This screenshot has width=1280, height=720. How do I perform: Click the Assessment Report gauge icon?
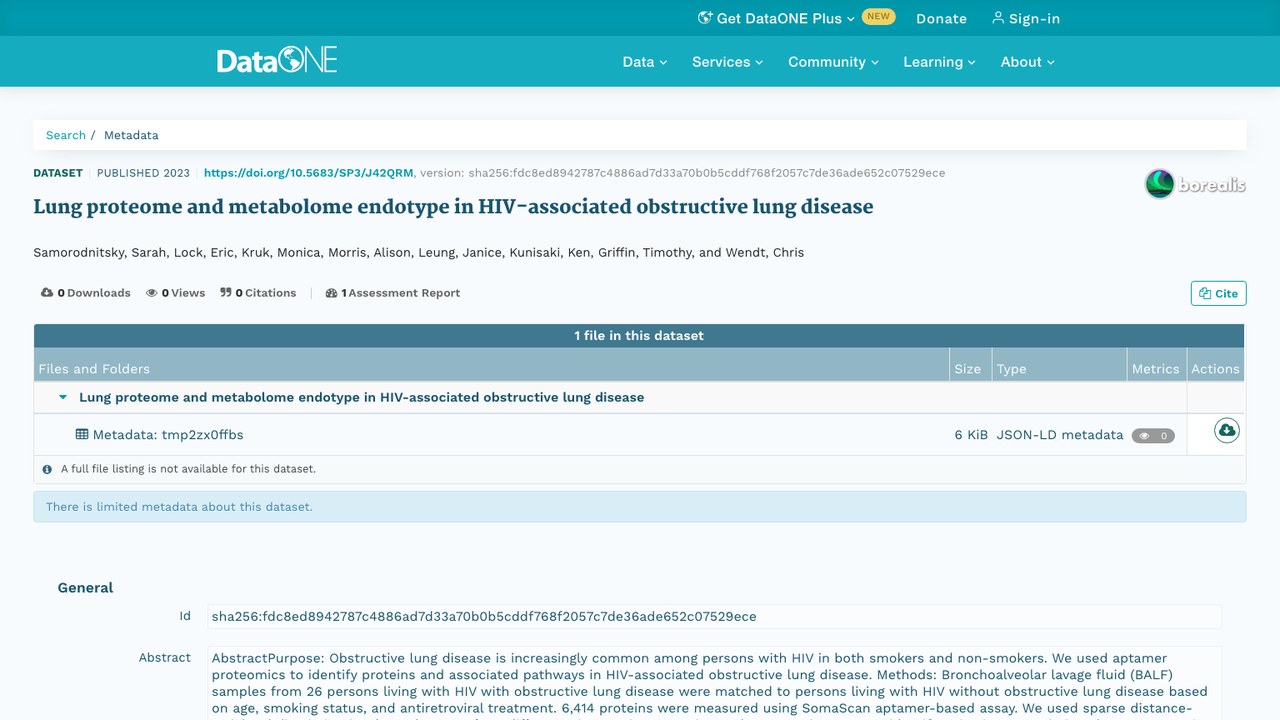pyautogui.click(x=332, y=293)
